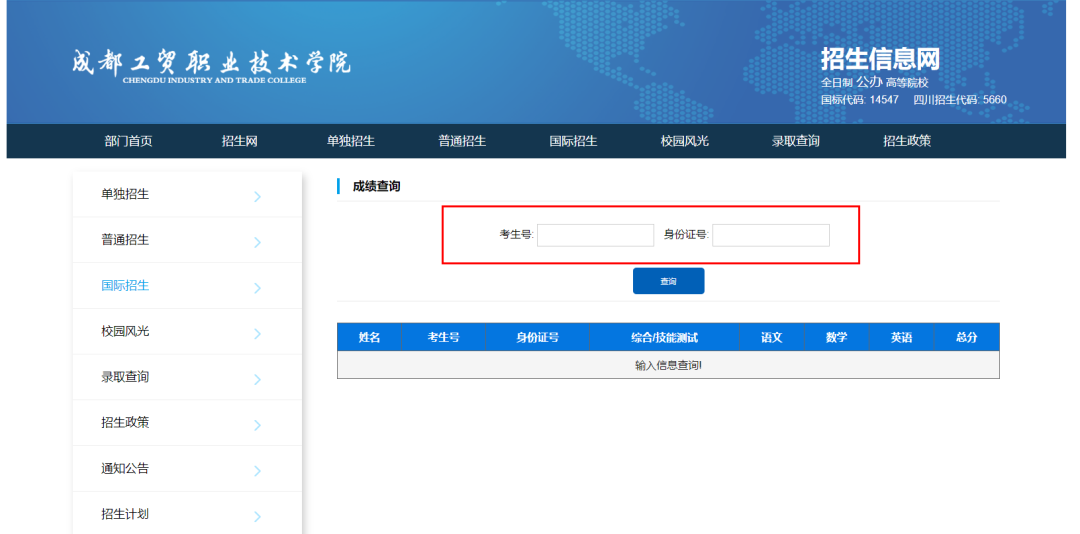The image size is (1080, 534).
Task: Select 通知公告 in the left sidebar
Action: pyautogui.click(x=187, y=469)
